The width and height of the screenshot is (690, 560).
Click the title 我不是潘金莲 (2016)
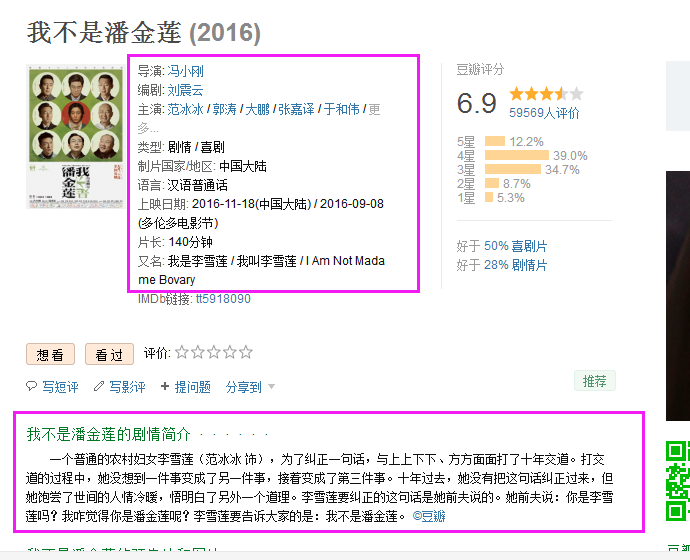(x=143, y=33)
